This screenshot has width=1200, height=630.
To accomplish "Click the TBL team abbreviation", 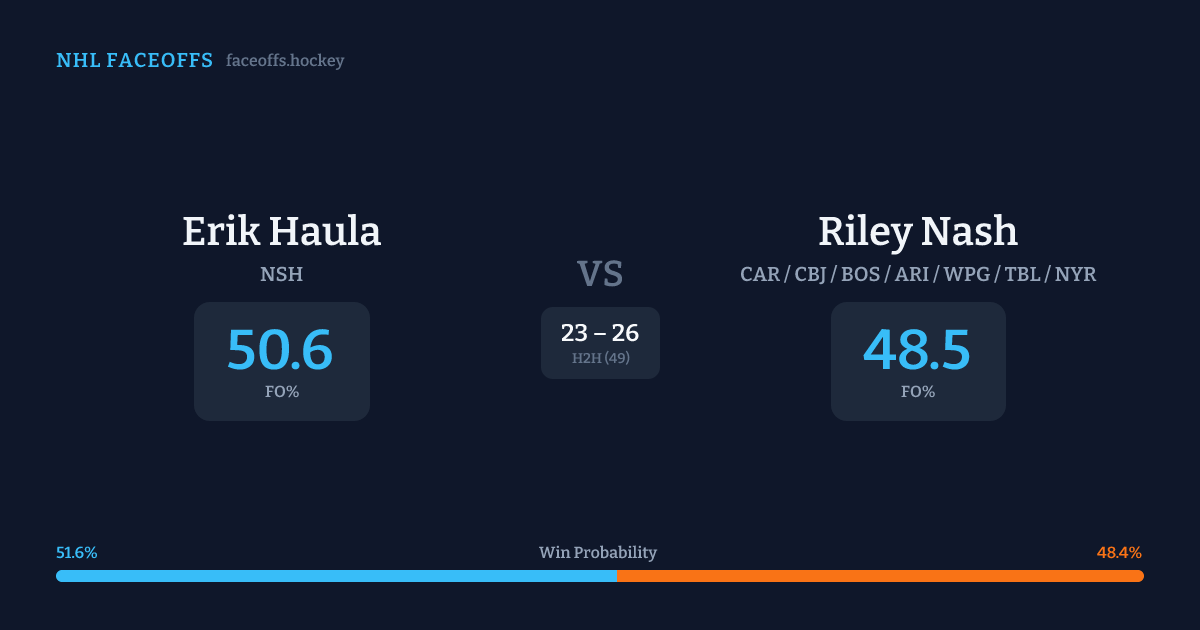I will pyautogui.click(x=1020, y=274).
